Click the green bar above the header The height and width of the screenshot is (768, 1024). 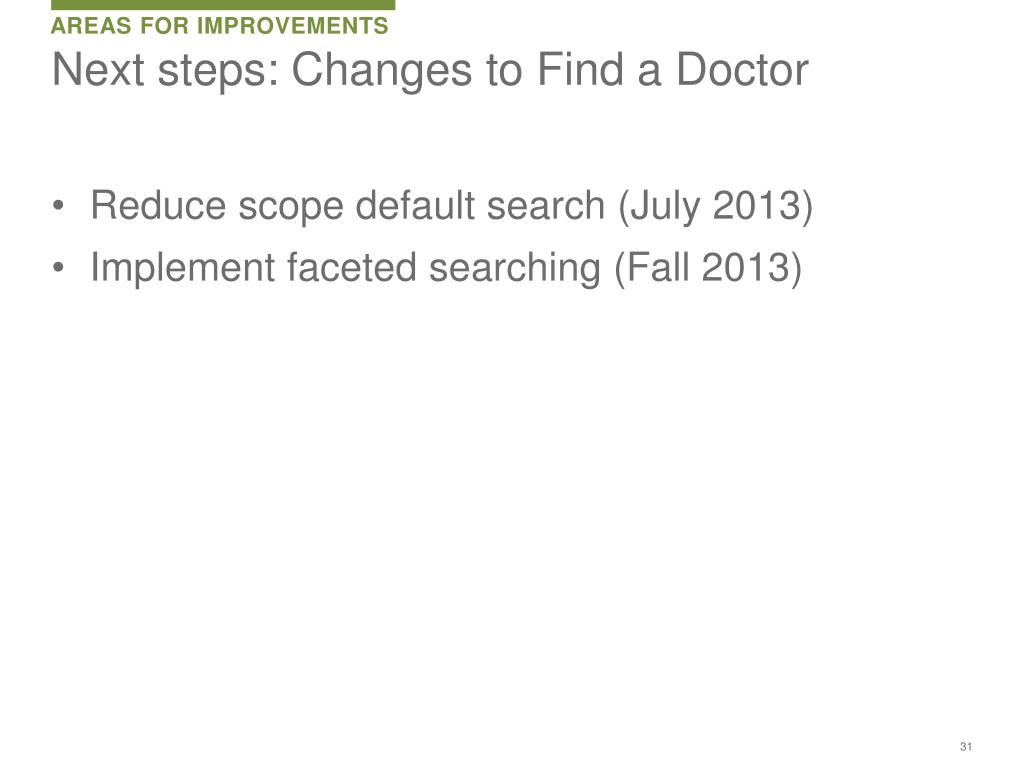point(223,5)
